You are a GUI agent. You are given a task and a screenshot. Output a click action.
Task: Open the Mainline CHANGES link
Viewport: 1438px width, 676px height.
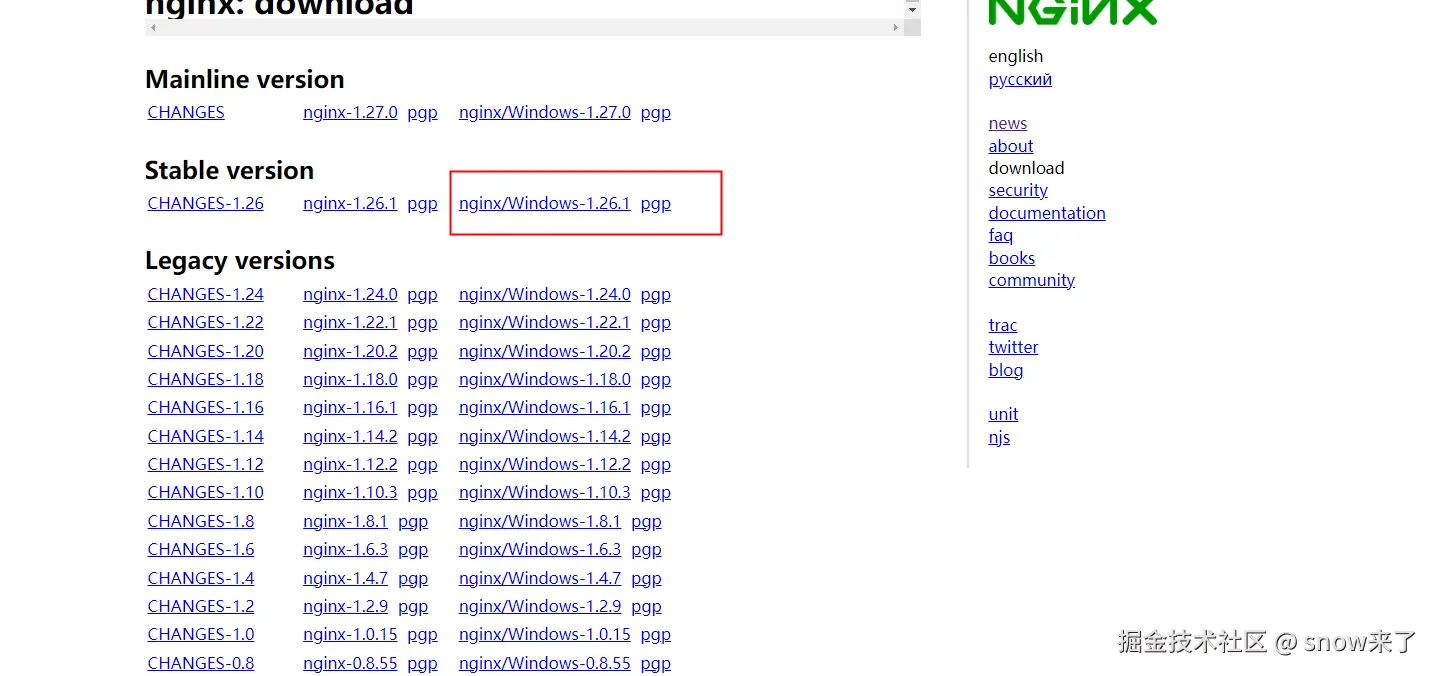[186, 112]
